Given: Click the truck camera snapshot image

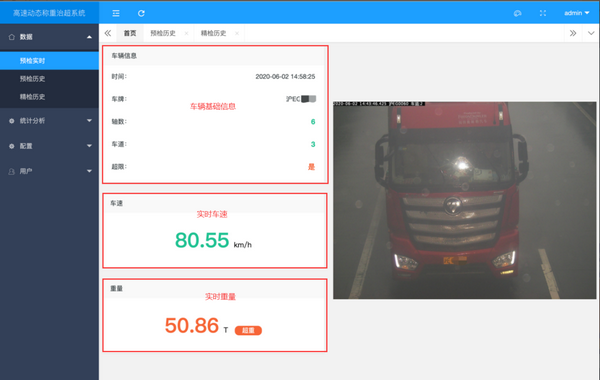Looking at the screenshot, I should click(x=465, y=200).
